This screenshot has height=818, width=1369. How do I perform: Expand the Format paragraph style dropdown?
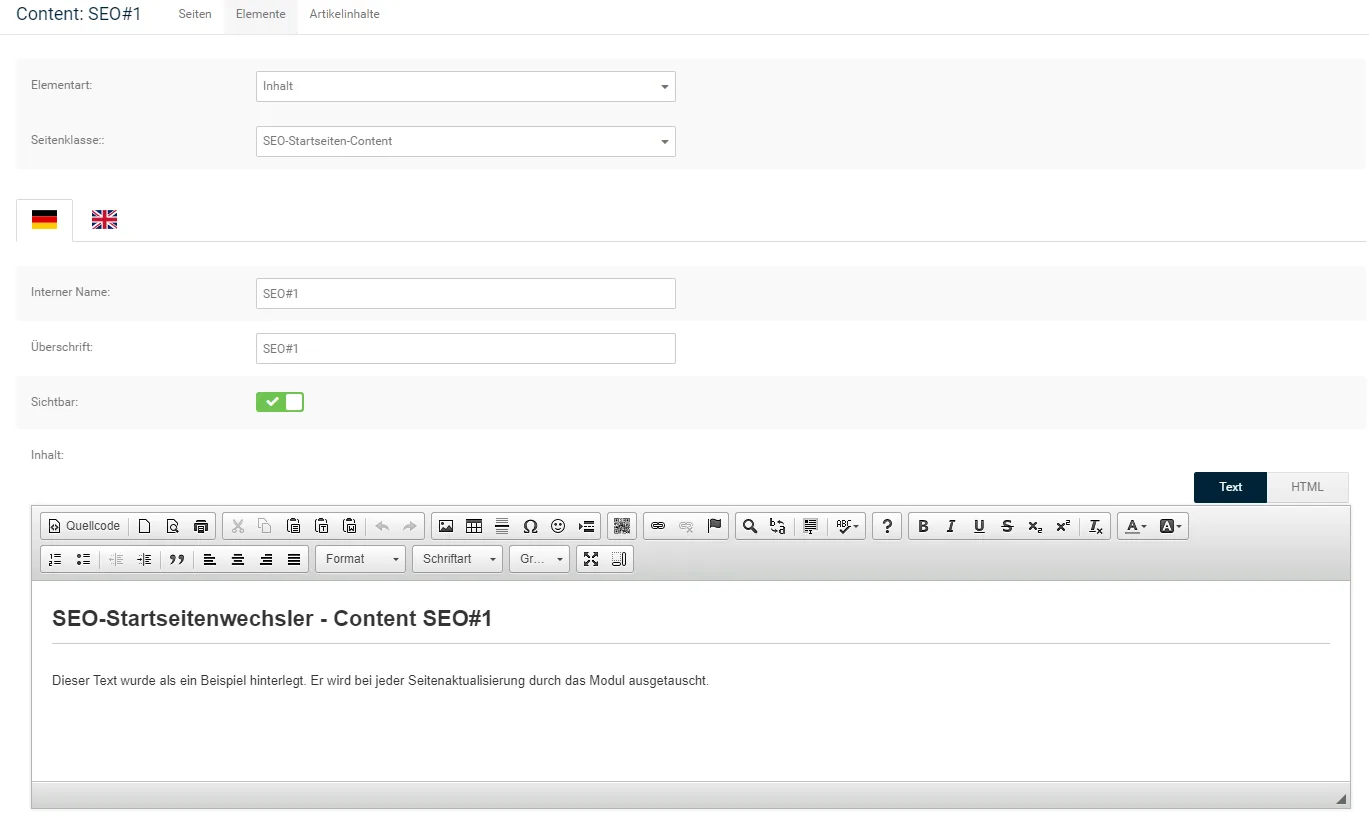tap(360, 559)
